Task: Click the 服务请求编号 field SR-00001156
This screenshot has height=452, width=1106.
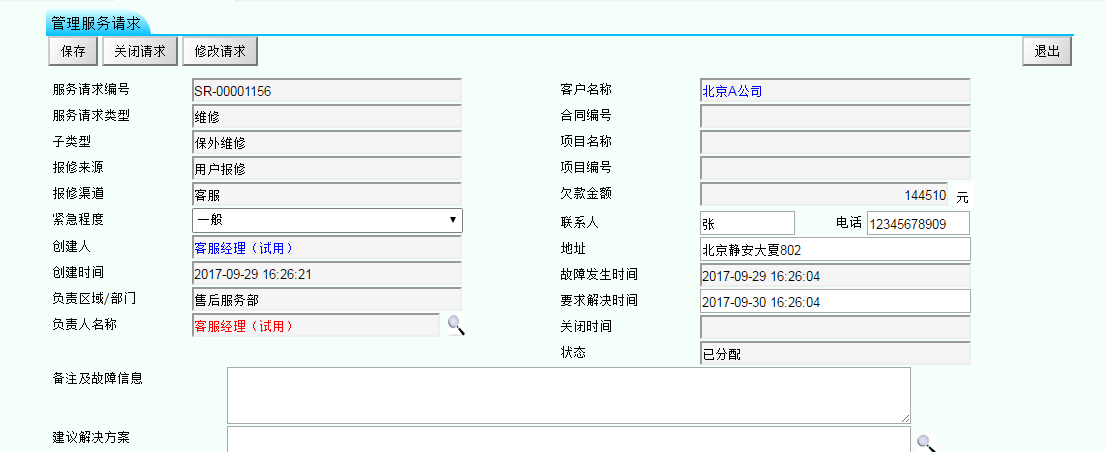Action: (x=327, y=91)
